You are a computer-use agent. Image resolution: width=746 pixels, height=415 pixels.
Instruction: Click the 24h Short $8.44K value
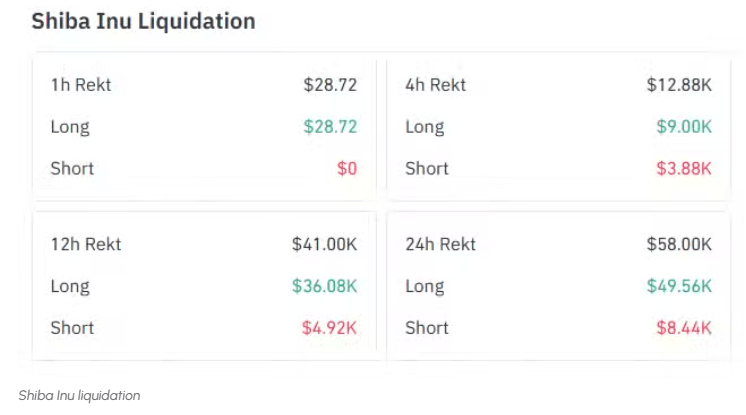click(684, 327)
